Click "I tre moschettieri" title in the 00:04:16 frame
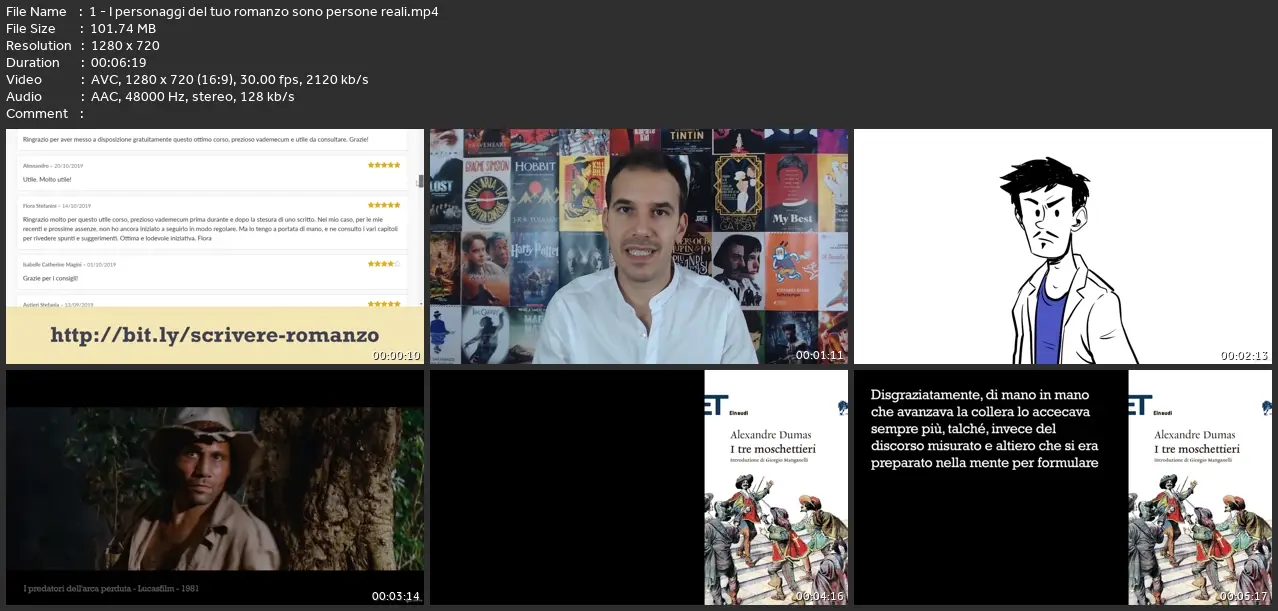The width and height of the screenshot is (1278, 611). click(773, 449)
